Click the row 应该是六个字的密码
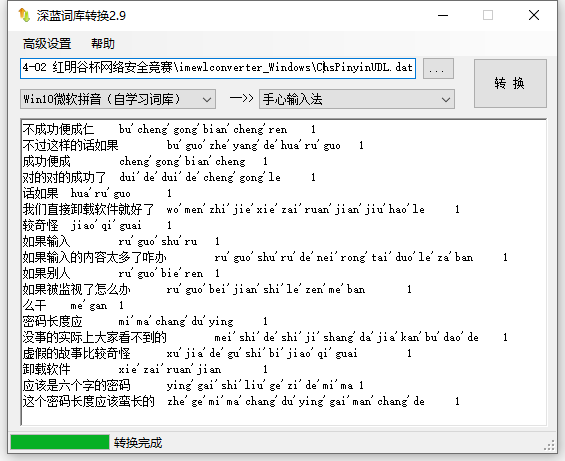This screenshot has width=565, height=461. click(193, 385)
